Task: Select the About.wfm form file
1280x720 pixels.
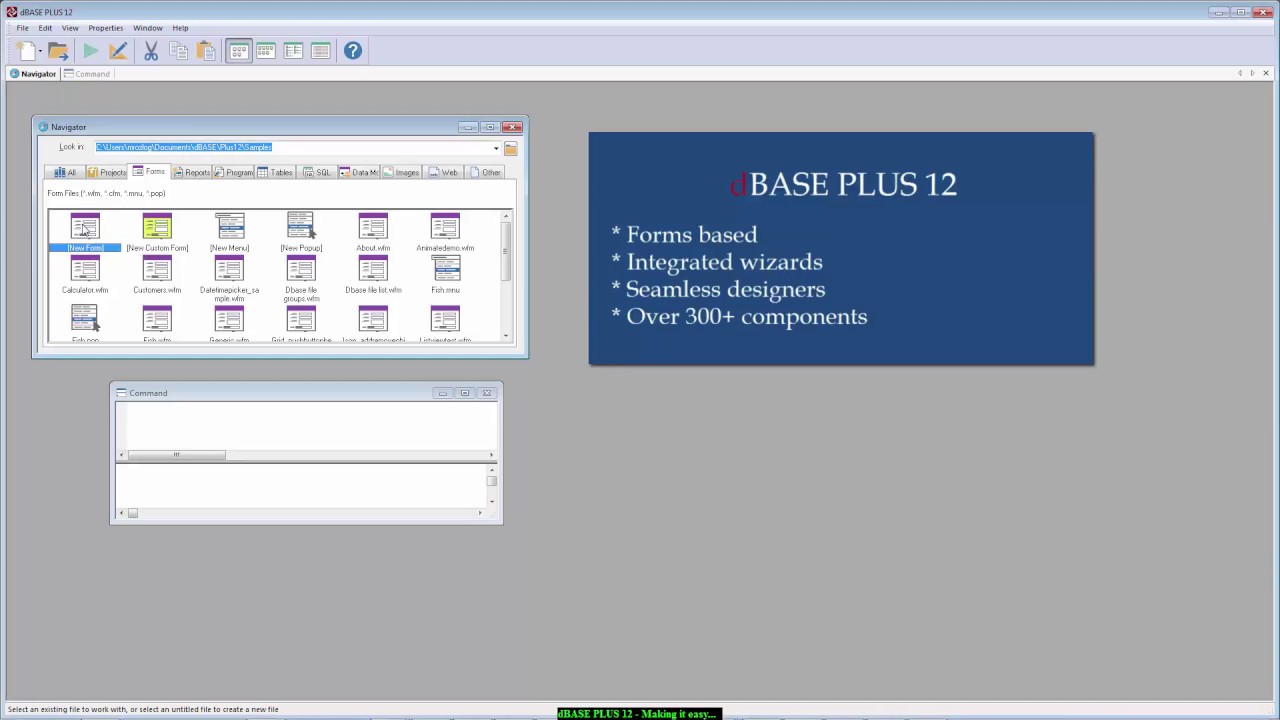Action: tap(373, 233)
